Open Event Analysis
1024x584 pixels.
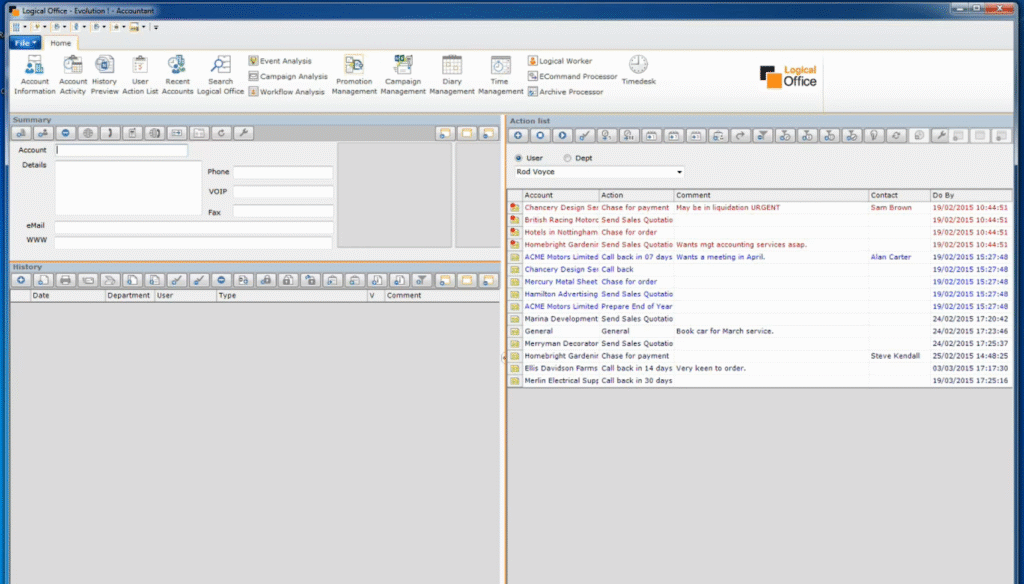tap(280, 61)
